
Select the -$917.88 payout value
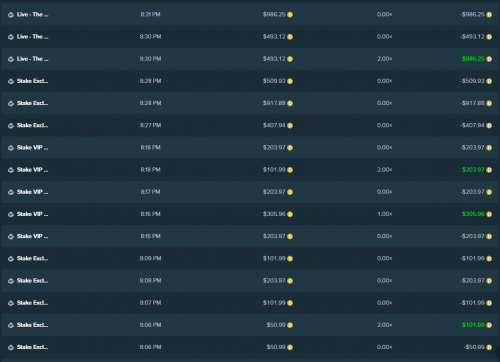[x=473, y=103]
